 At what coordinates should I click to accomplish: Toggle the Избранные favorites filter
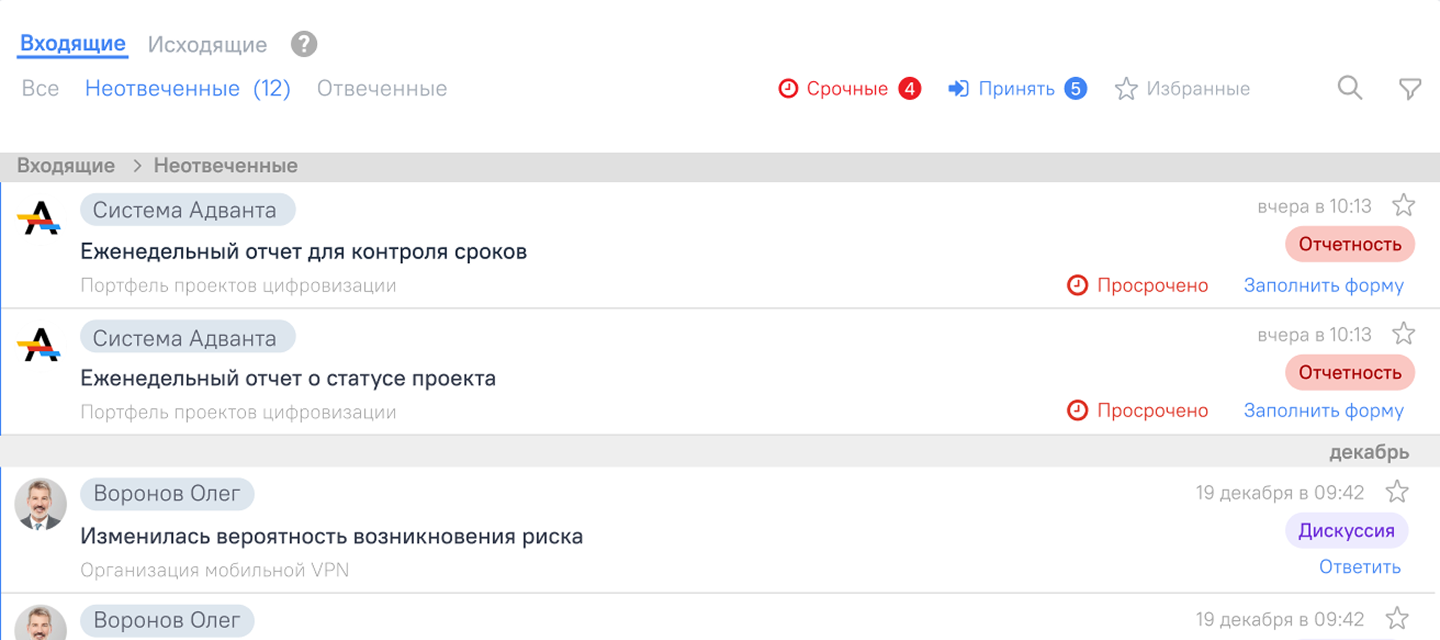point(1183,89)
